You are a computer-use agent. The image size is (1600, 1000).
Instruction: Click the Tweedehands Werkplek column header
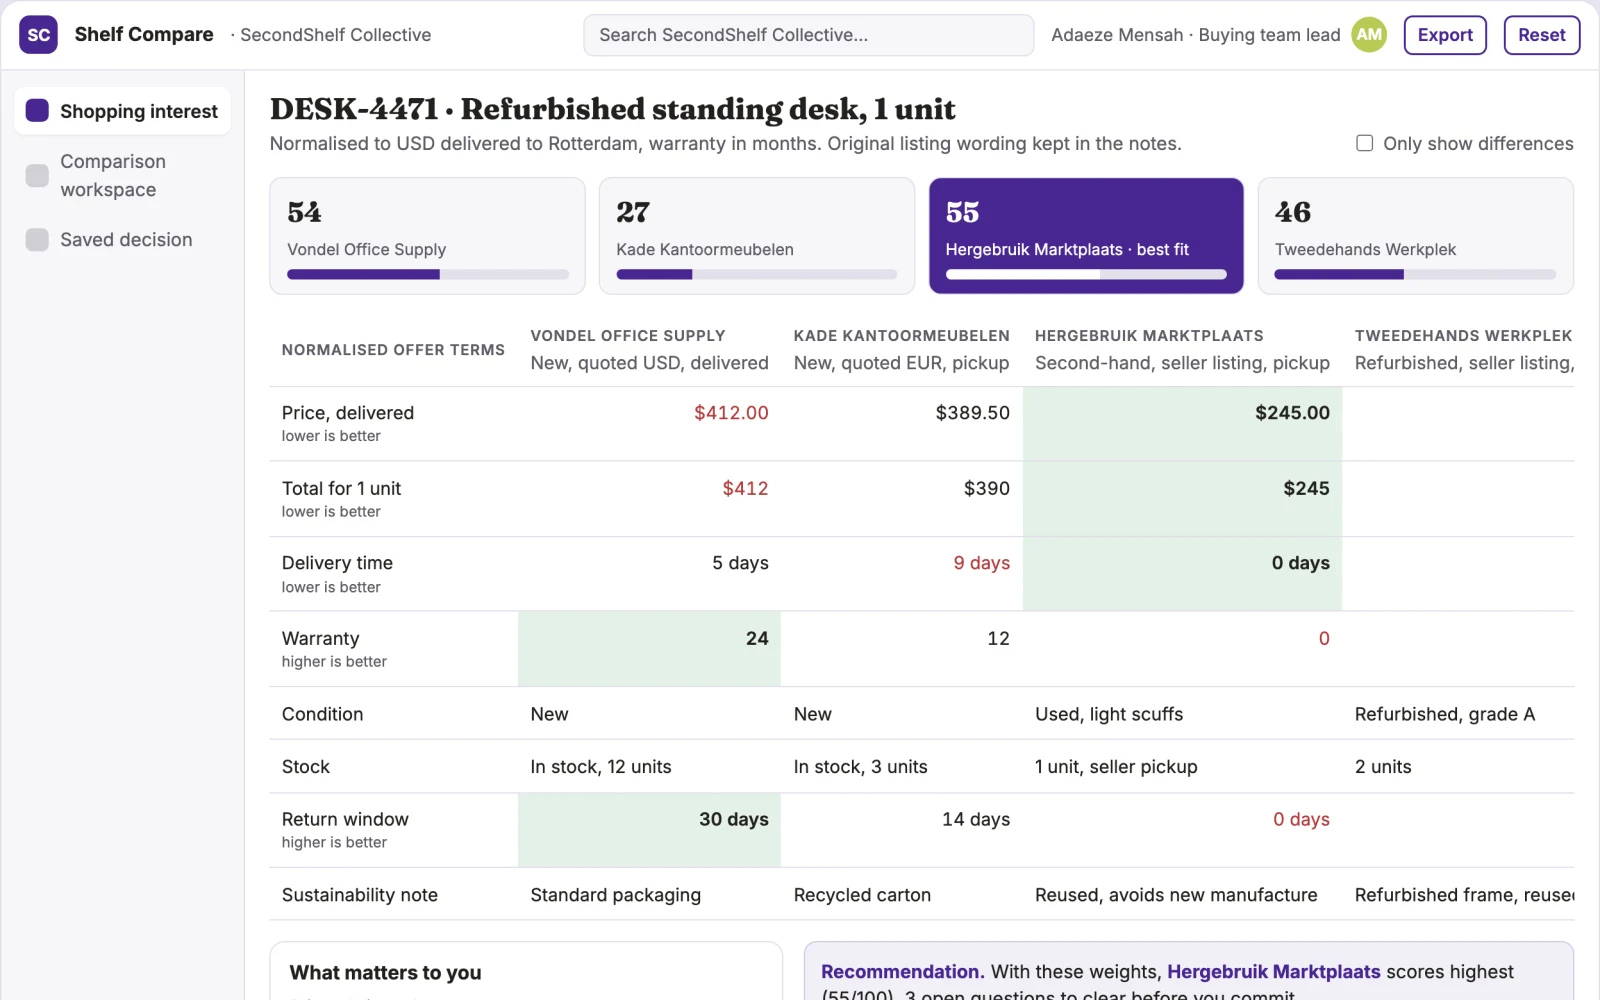click(x=1458, y=350)
